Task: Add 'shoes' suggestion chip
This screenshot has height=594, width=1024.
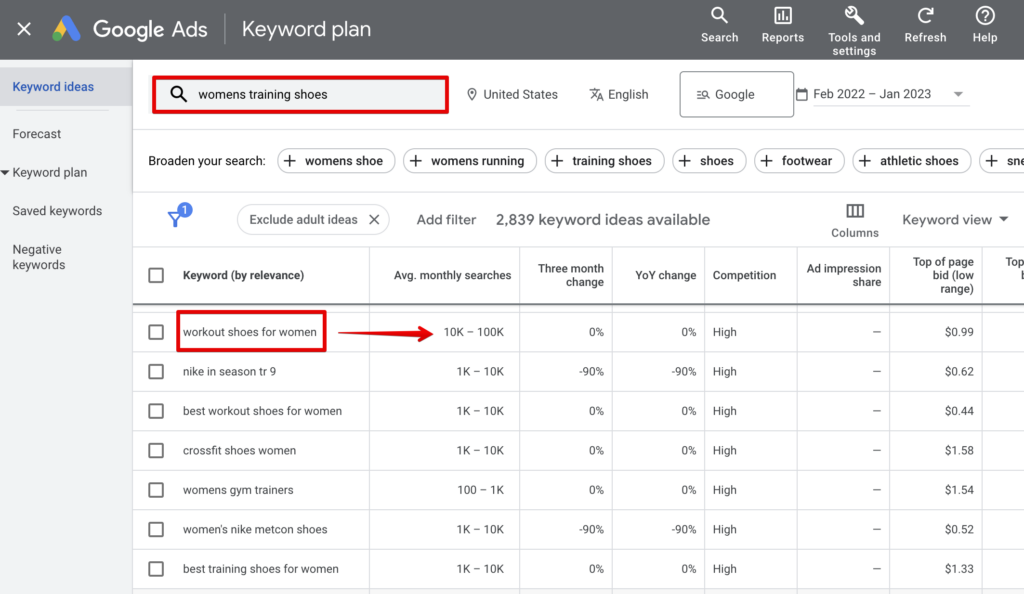Action: pos(709,161)
